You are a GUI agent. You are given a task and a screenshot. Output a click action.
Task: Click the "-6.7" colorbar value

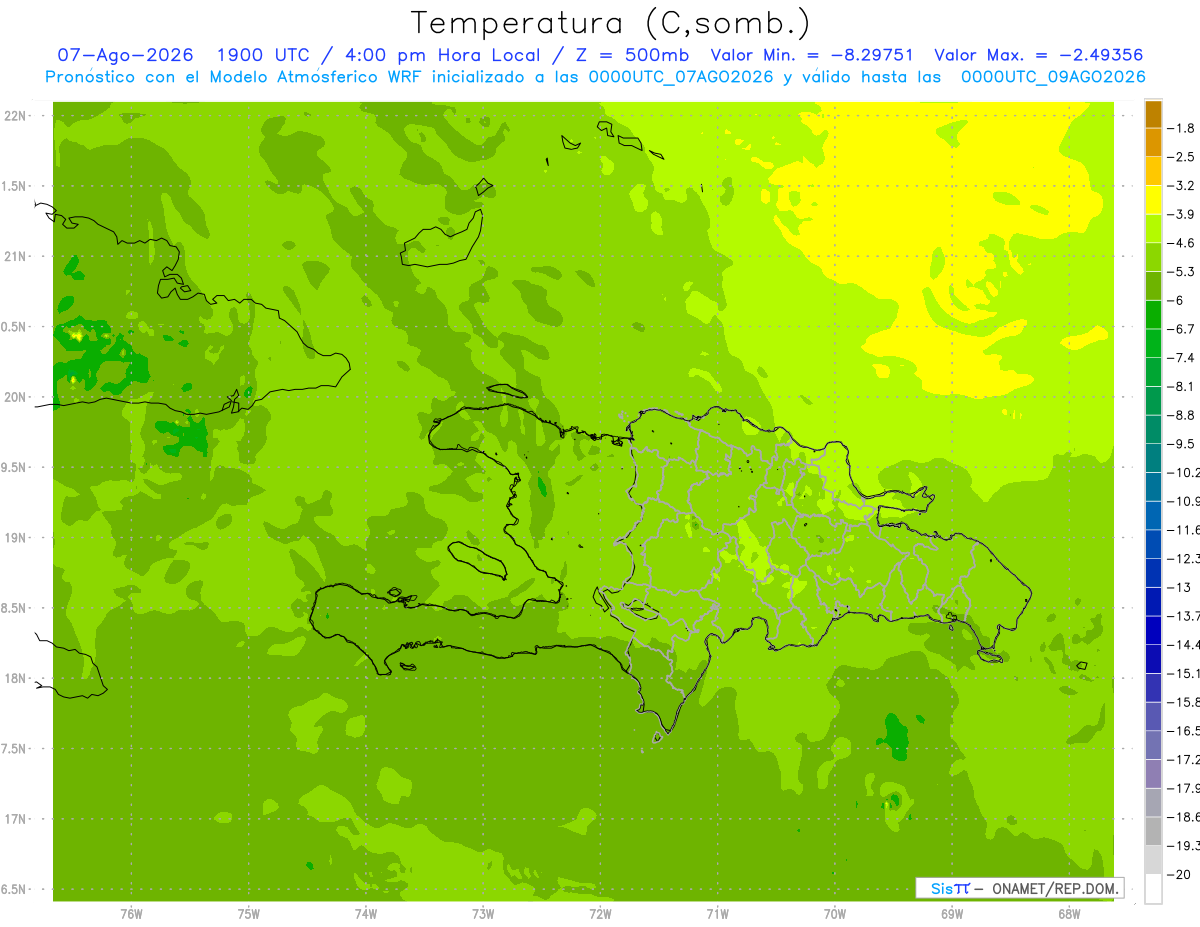1183,329
